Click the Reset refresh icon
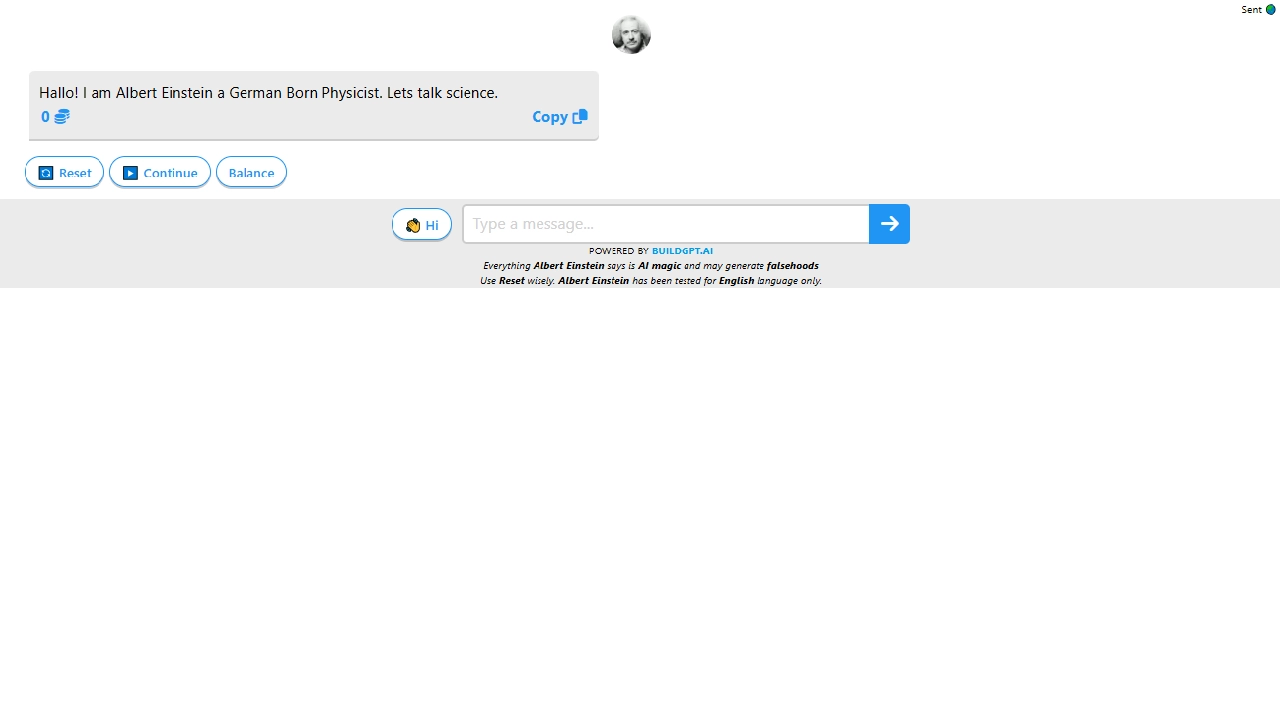Image resolution: width=1280 pixels, height=720 pixels. (46, 173)
